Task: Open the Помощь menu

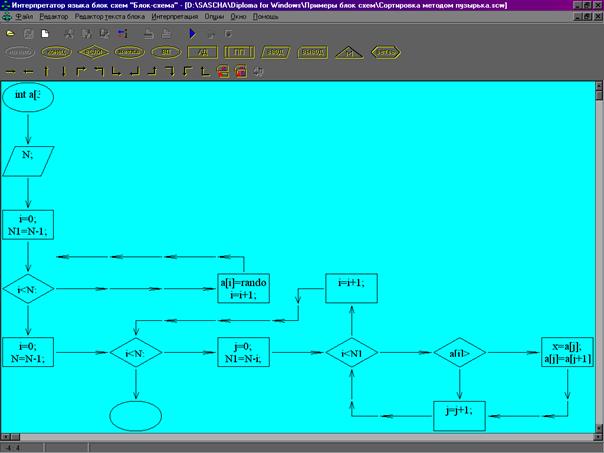Action: pyautogui.click(x=266, y=18)
